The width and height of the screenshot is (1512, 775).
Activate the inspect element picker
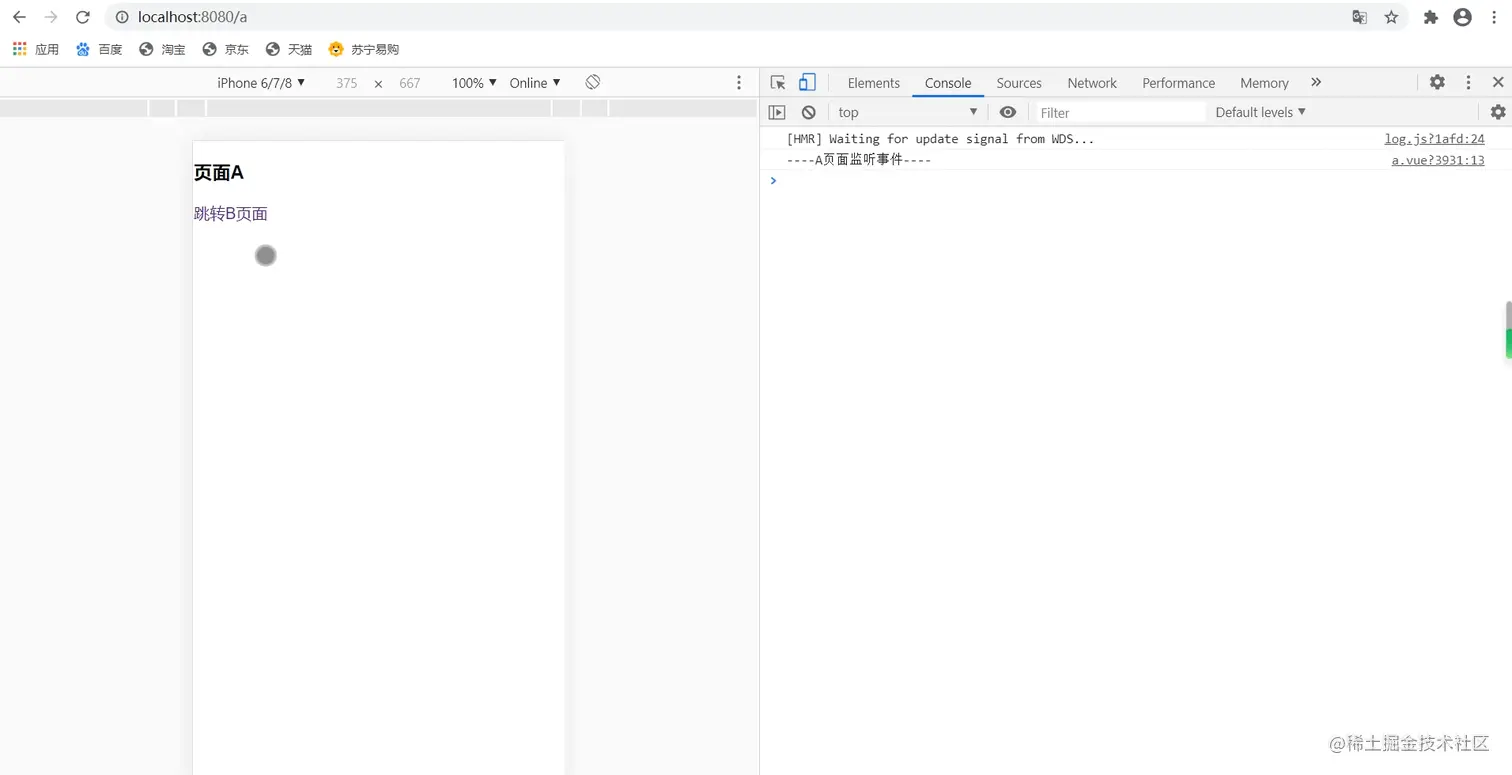pyautogui.click(x=778, y=82)
